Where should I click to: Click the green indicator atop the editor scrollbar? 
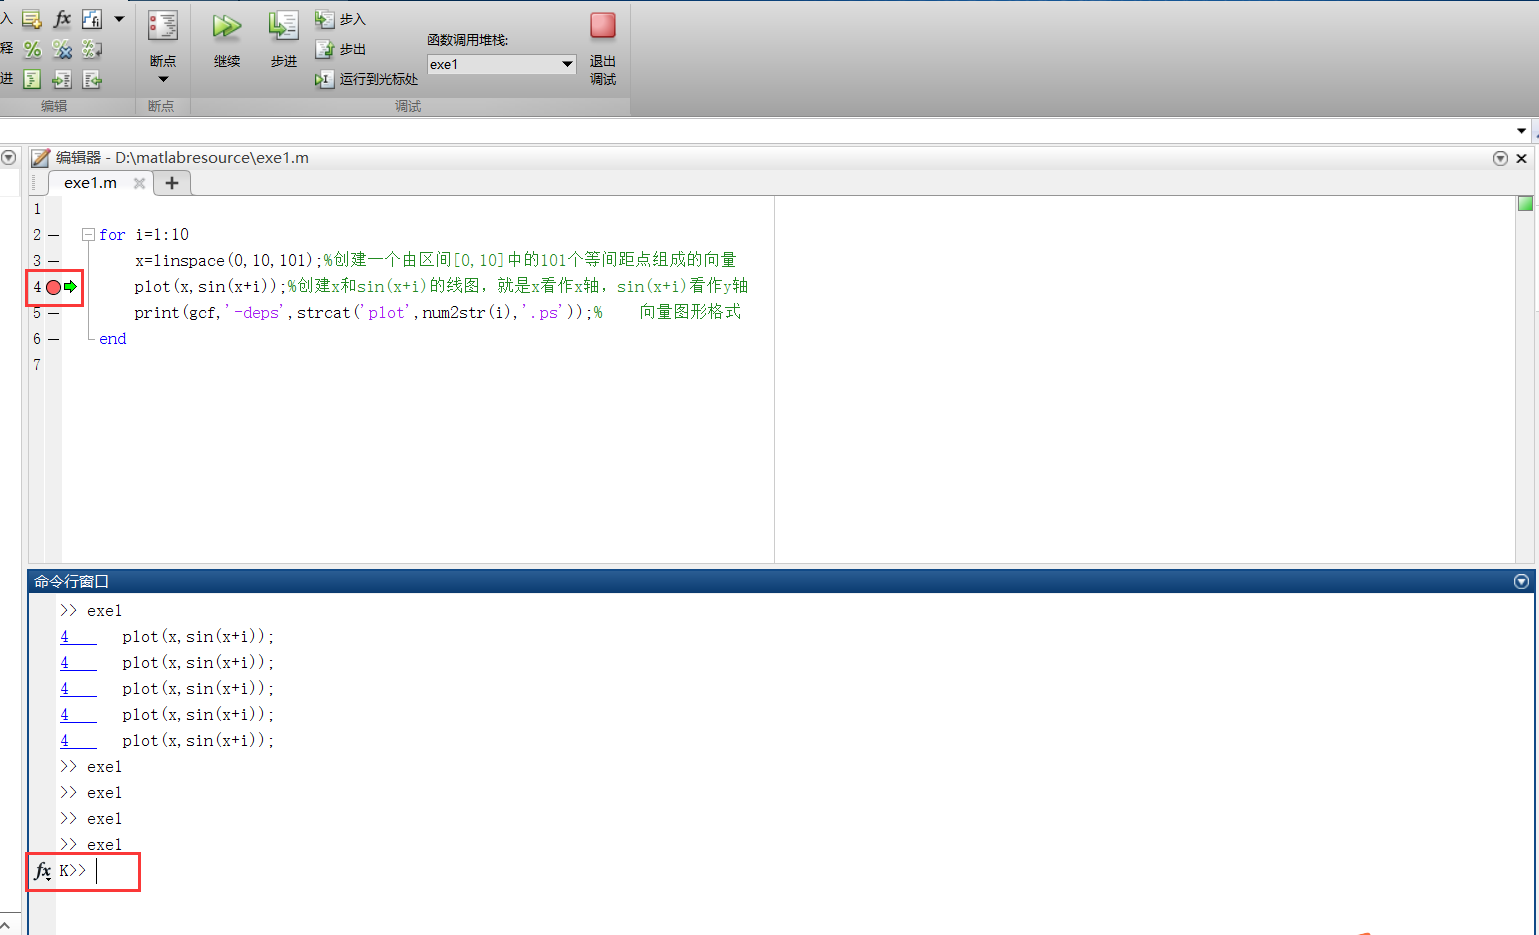(x=1525, y=203)
